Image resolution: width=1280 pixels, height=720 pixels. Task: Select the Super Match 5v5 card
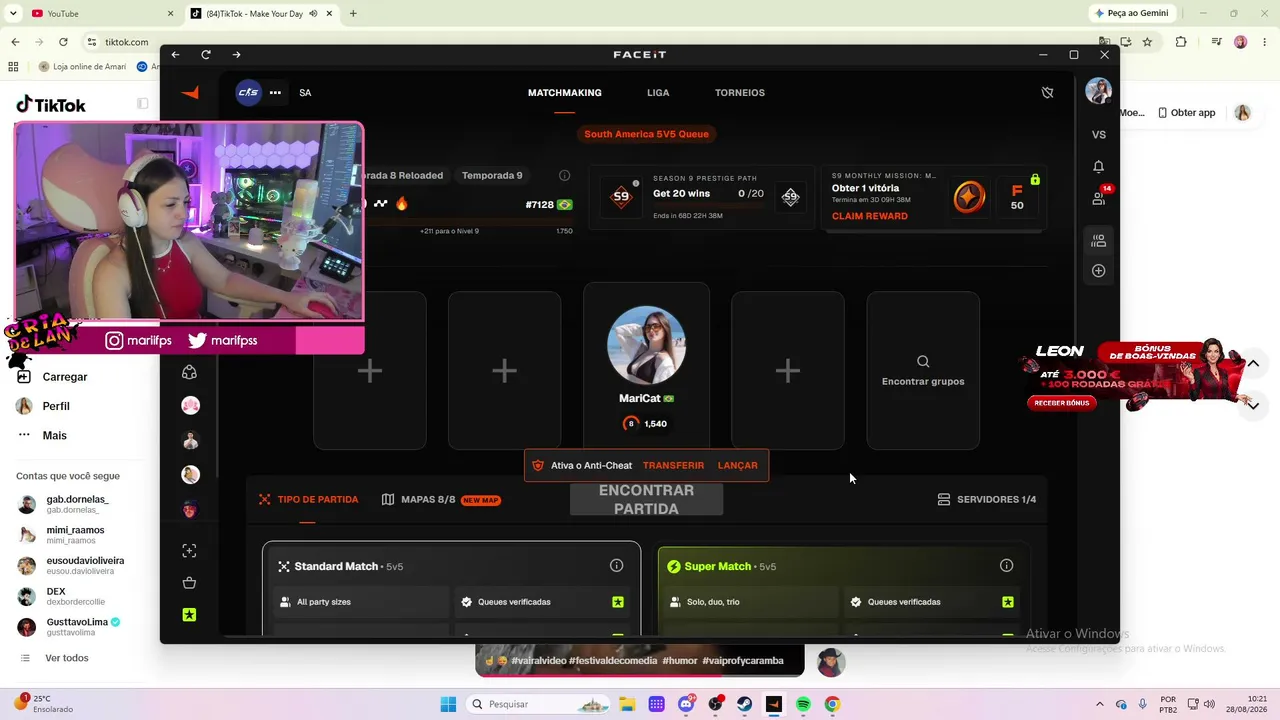pyautogui.click(x=841, y=588)
